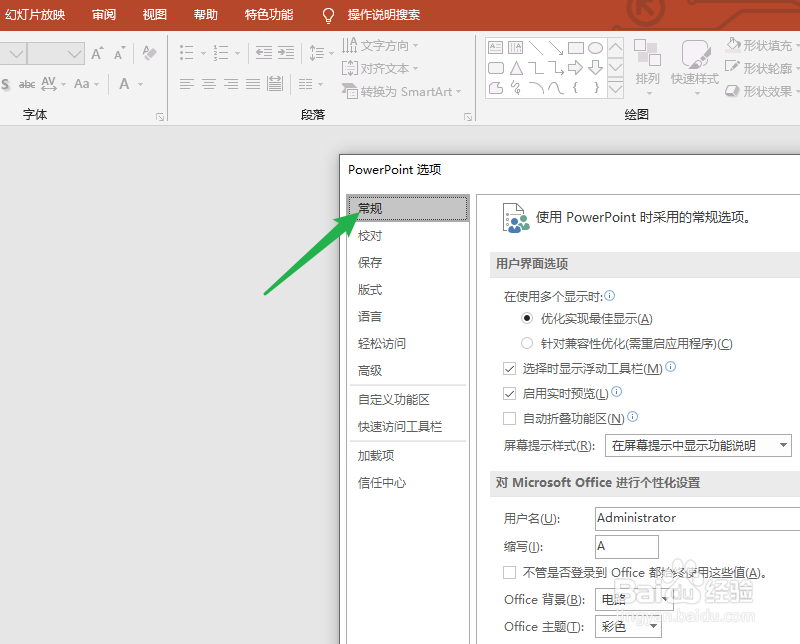Open the 排列 (Arrange) tool

[648, 69]
